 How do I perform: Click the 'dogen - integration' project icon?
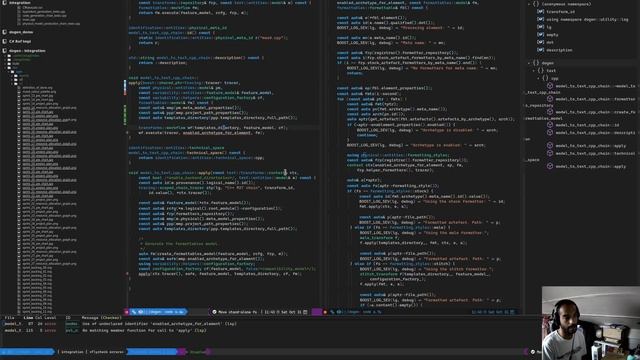pos(4,51)
